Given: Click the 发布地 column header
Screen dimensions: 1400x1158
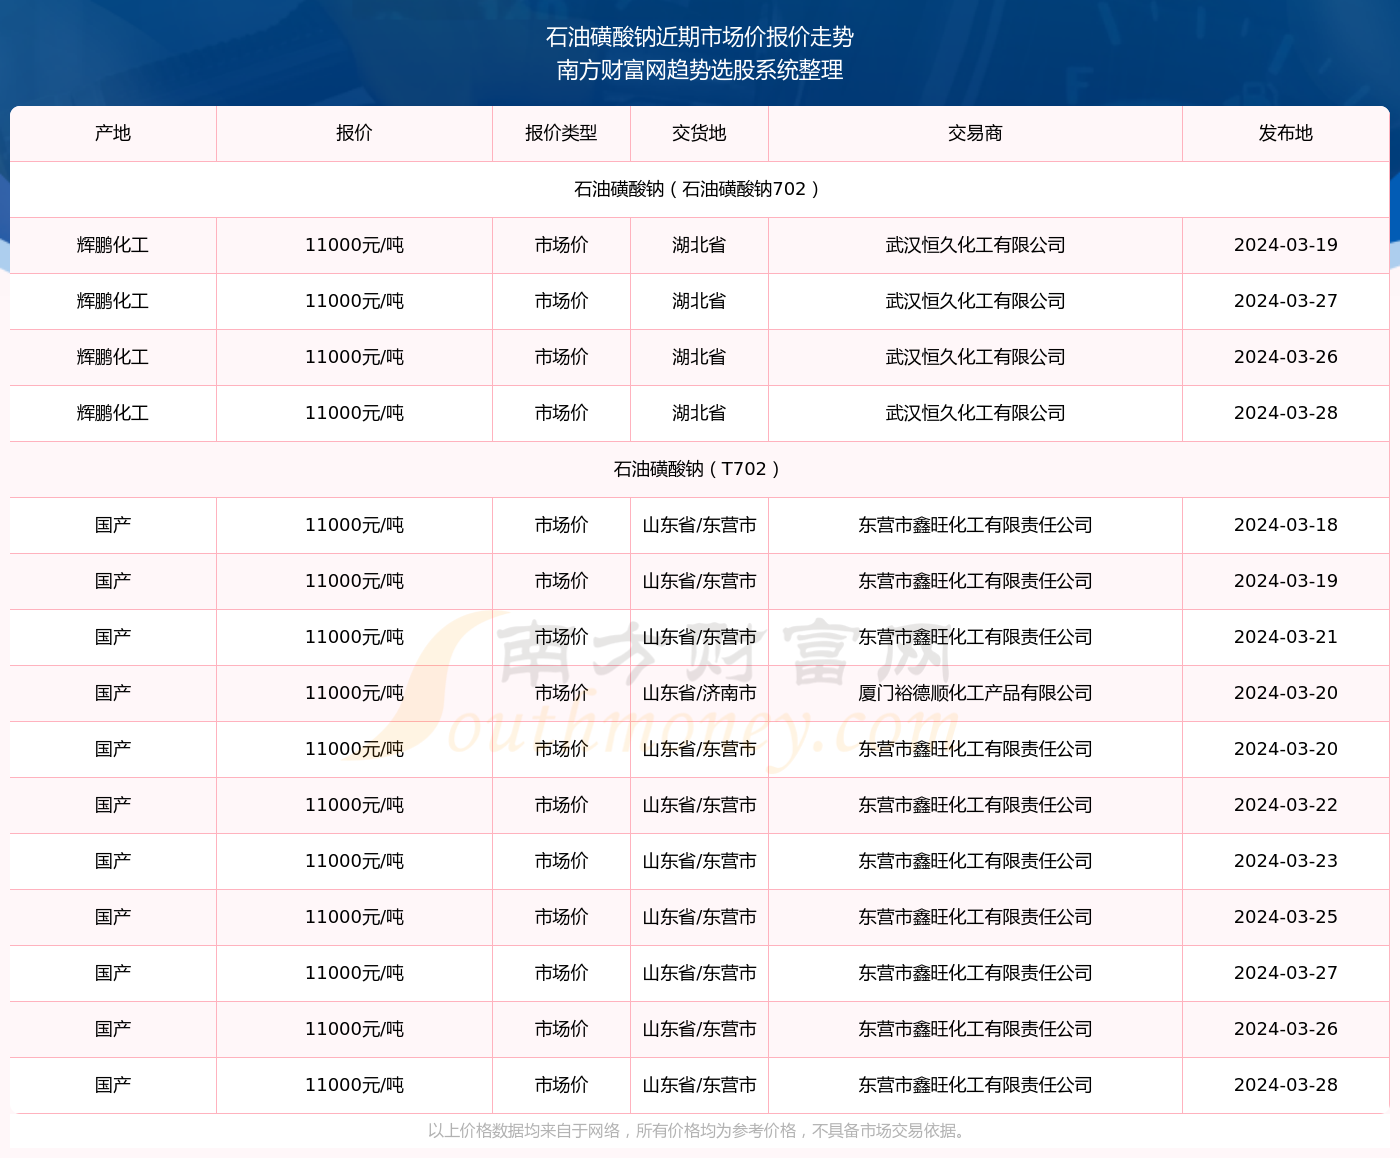Looking at the screenshot, I should pos(1286,133).
